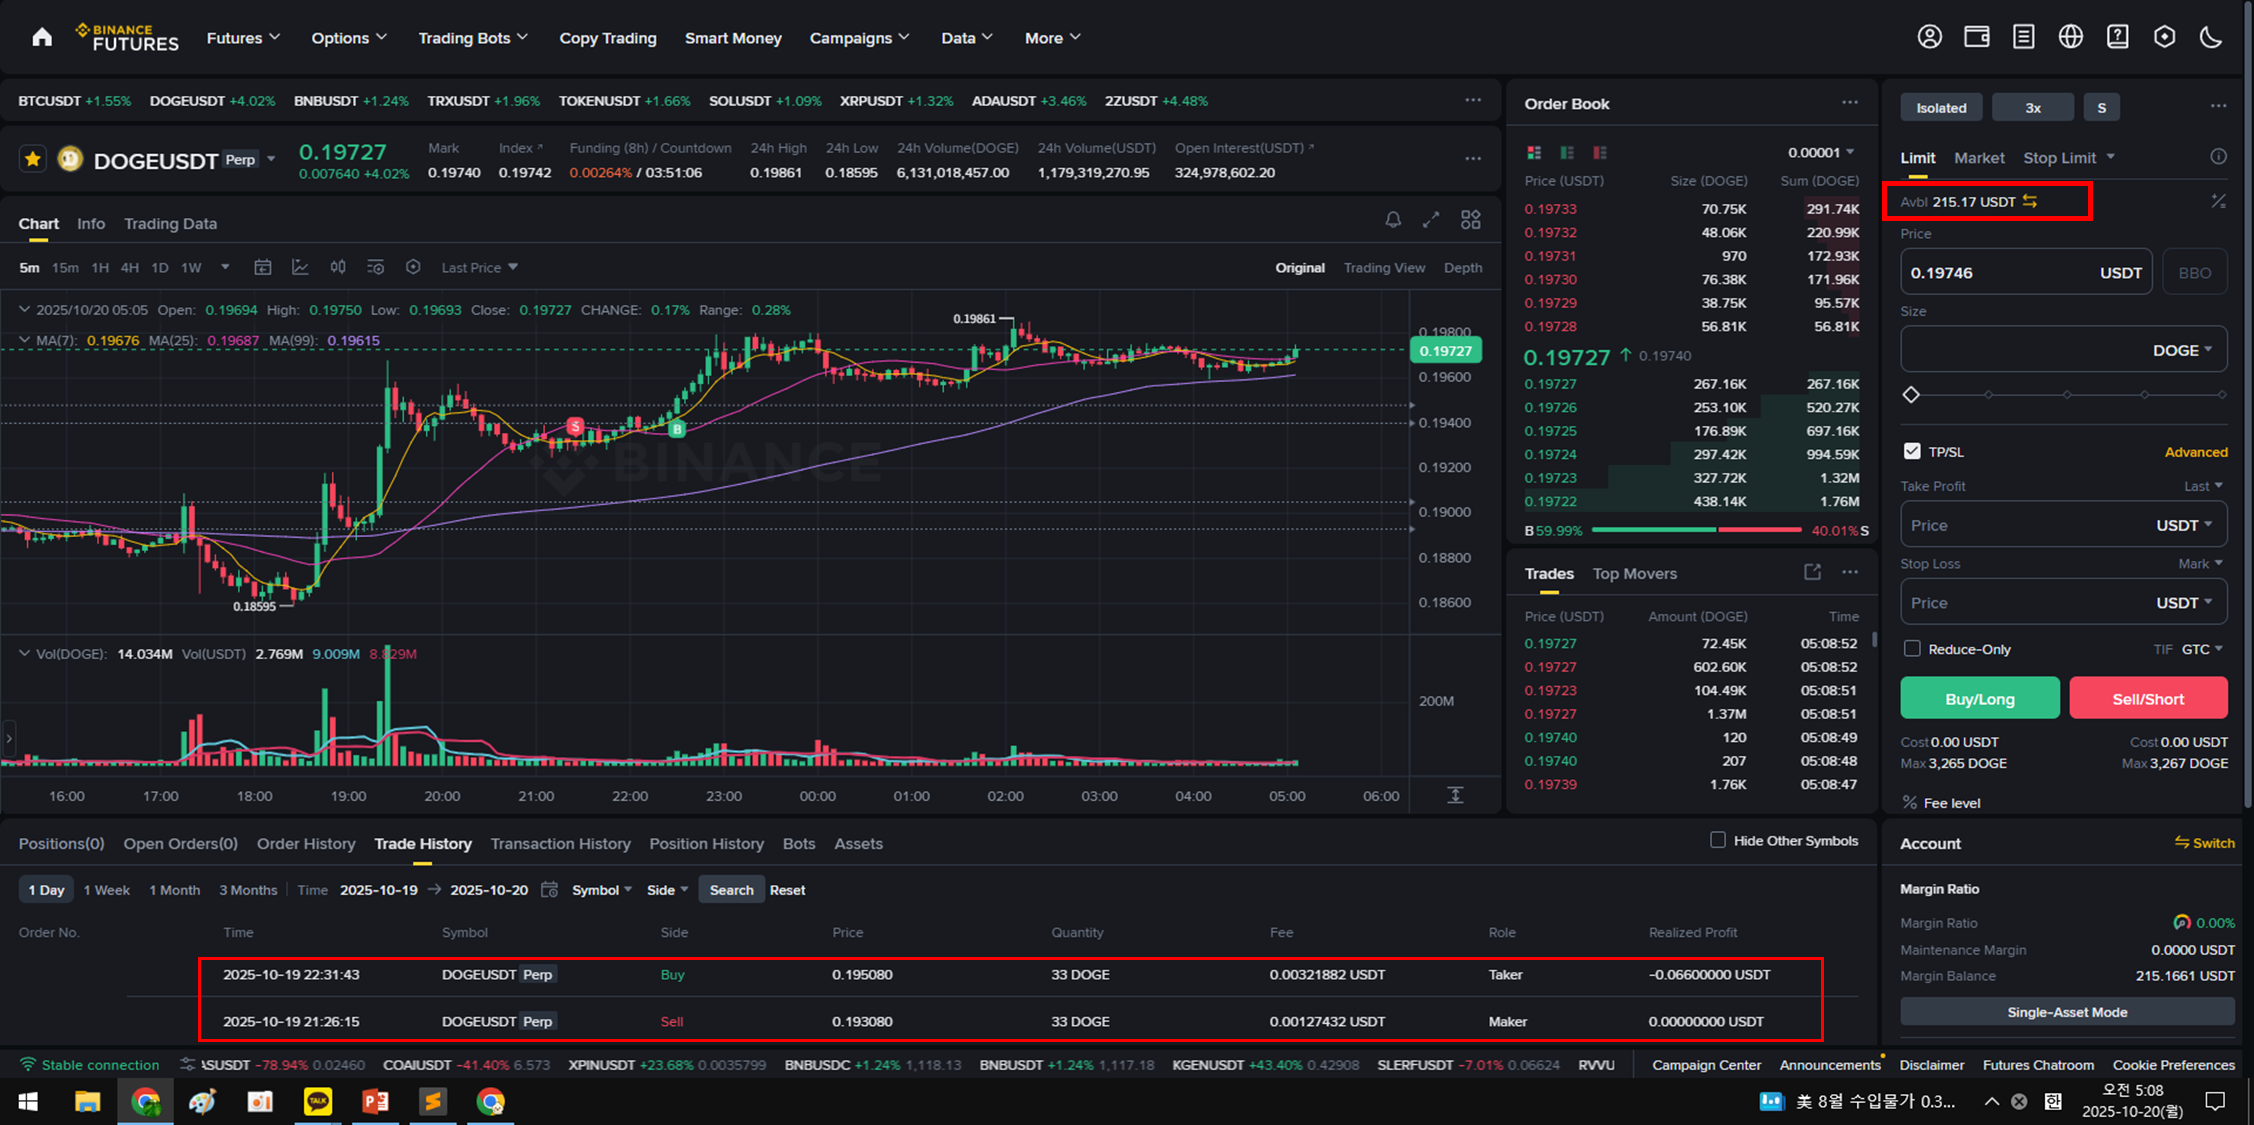The image size is (2254, 1125).
Task: Open the Stop Limit order type dropdown
Action: click(2069, 158)
